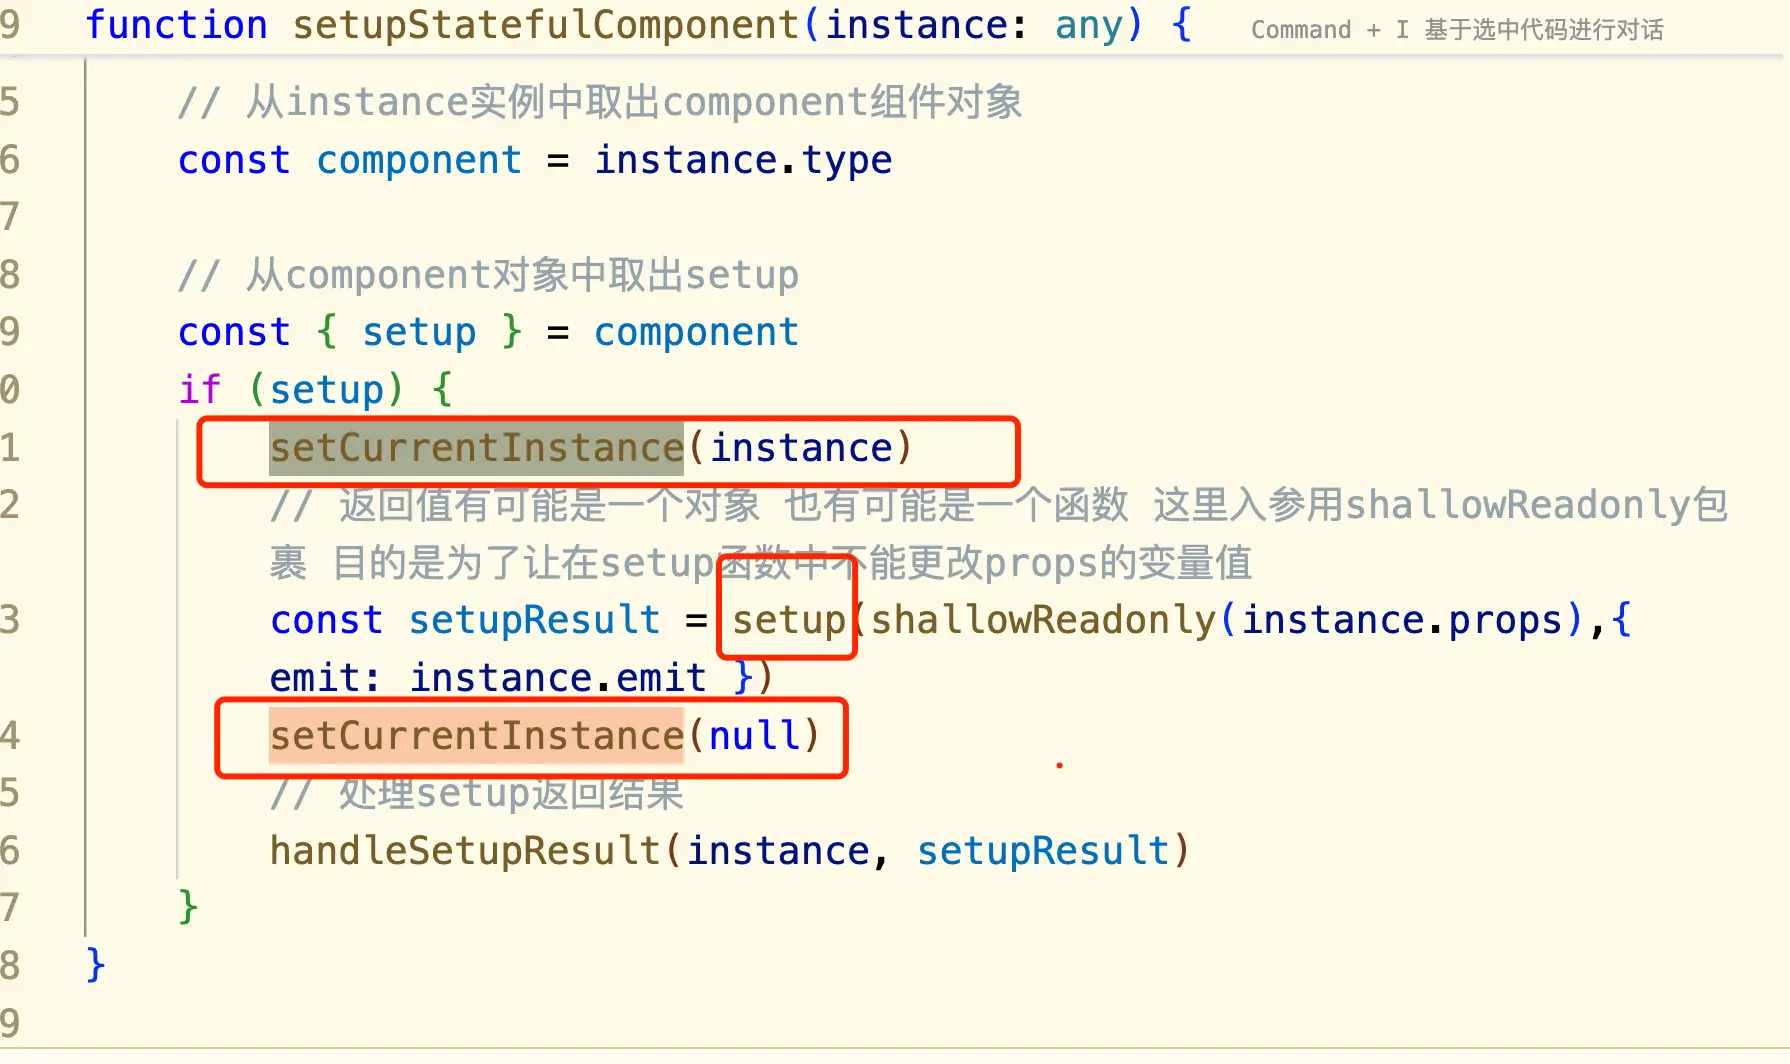Click the destructured setup variable in braces
Viewport: 1790px width, 1064px height.
pos(419,332)
